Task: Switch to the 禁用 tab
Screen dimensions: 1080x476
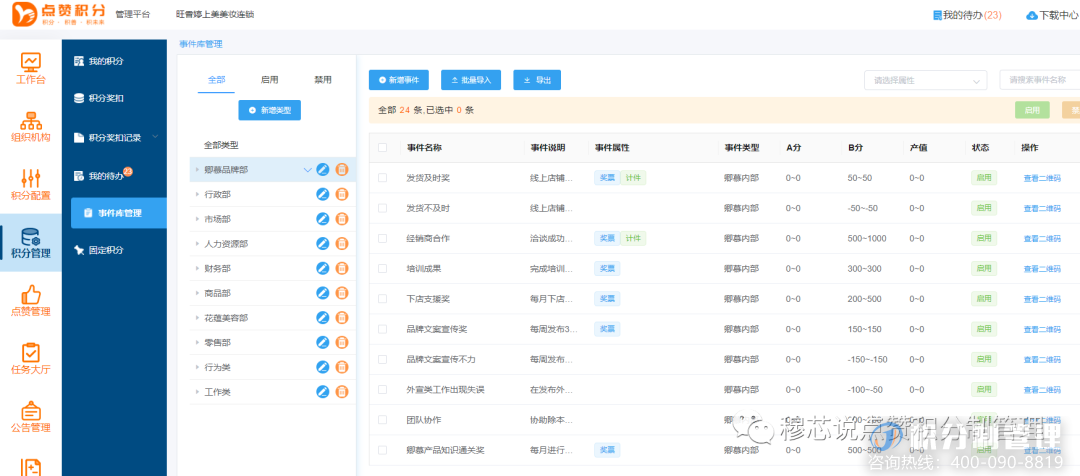Action: tap(323, 80)
